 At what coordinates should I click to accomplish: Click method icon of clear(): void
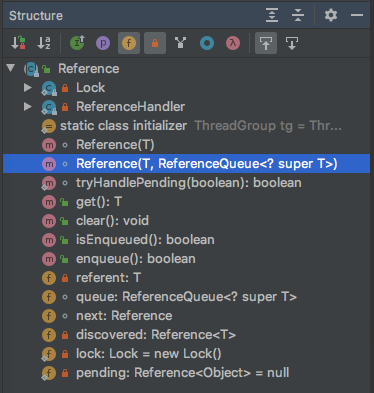pos(49,221)
